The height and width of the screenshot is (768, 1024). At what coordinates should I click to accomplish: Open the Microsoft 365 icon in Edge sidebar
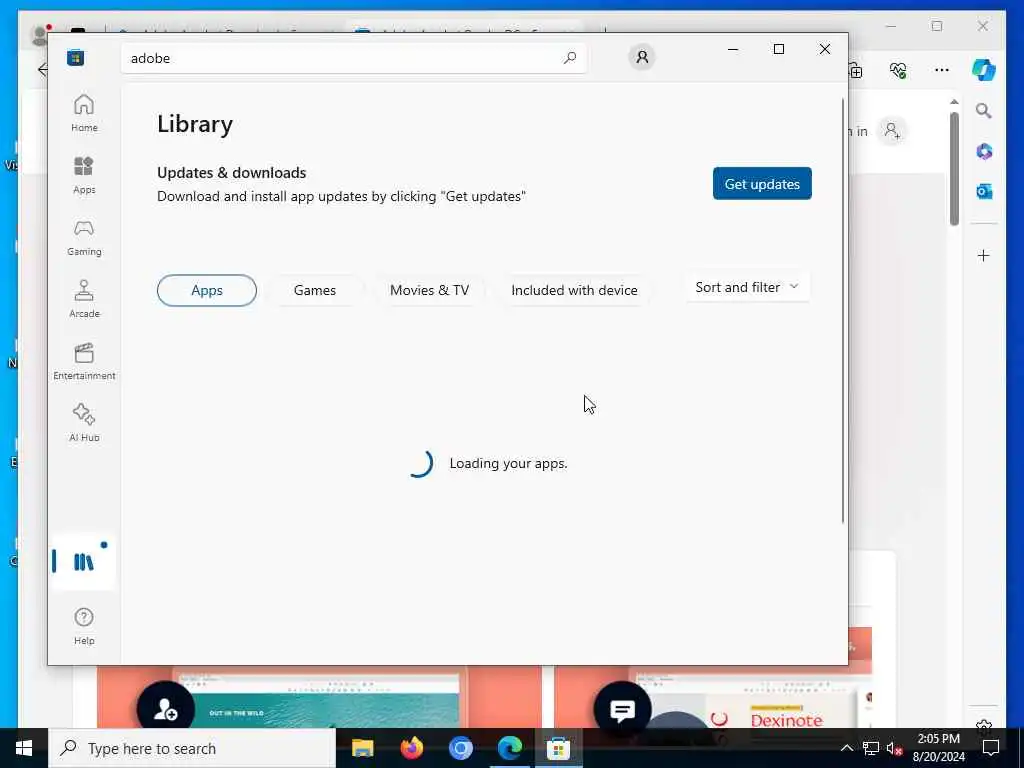pos(984,152)
